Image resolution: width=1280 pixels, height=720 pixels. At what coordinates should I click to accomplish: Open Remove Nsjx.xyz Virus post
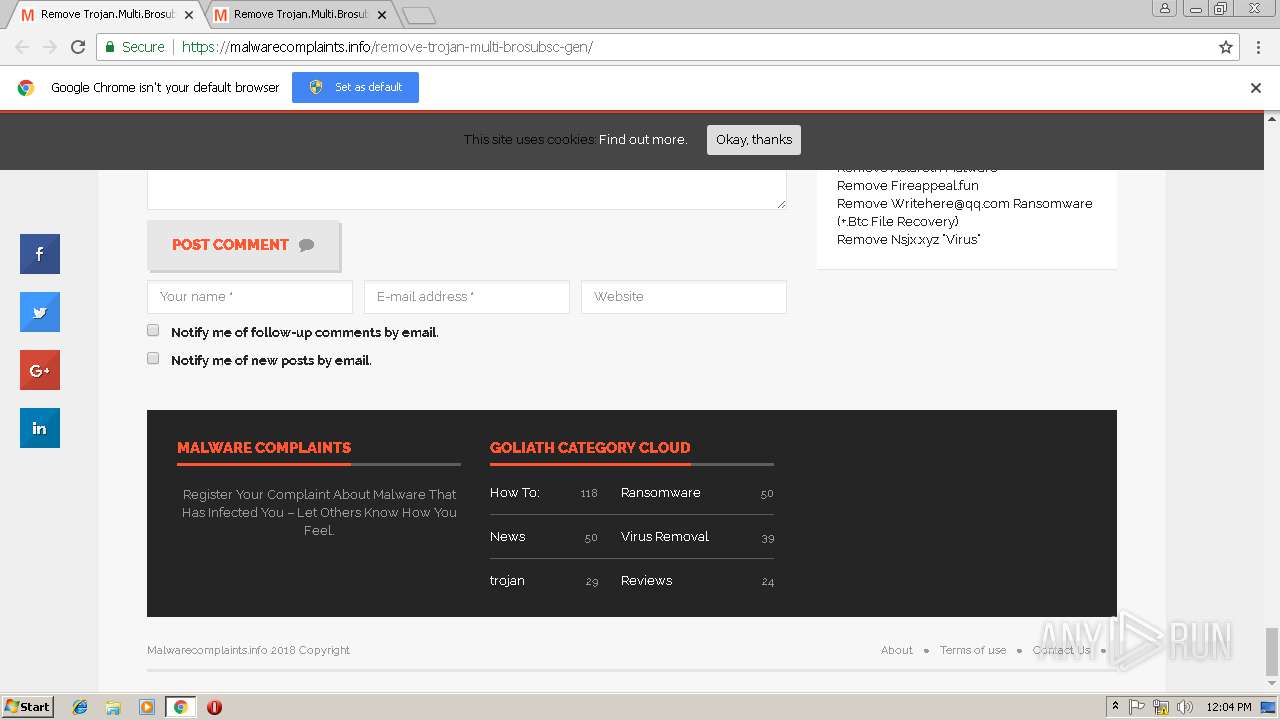click(x=908, y=239)
